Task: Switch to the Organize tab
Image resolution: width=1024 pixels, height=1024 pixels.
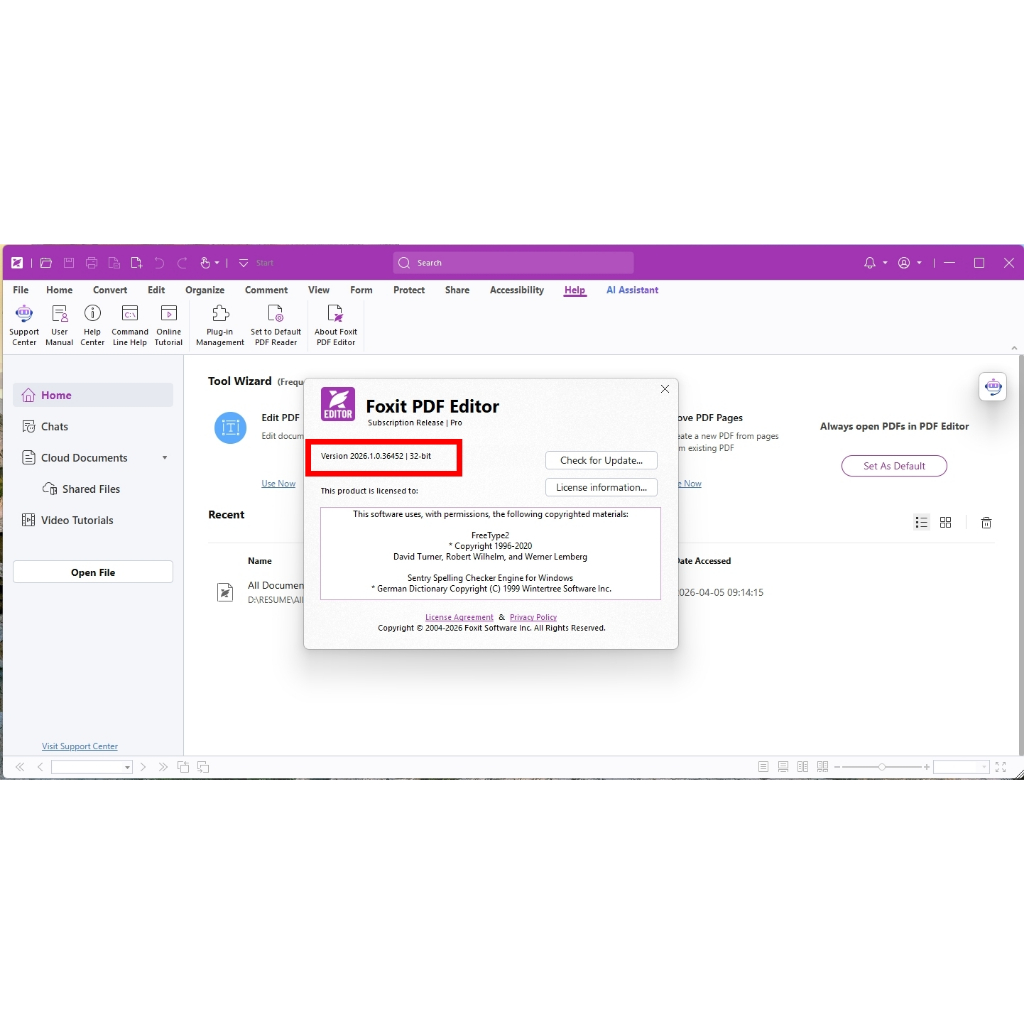Action: pos(204,290)
